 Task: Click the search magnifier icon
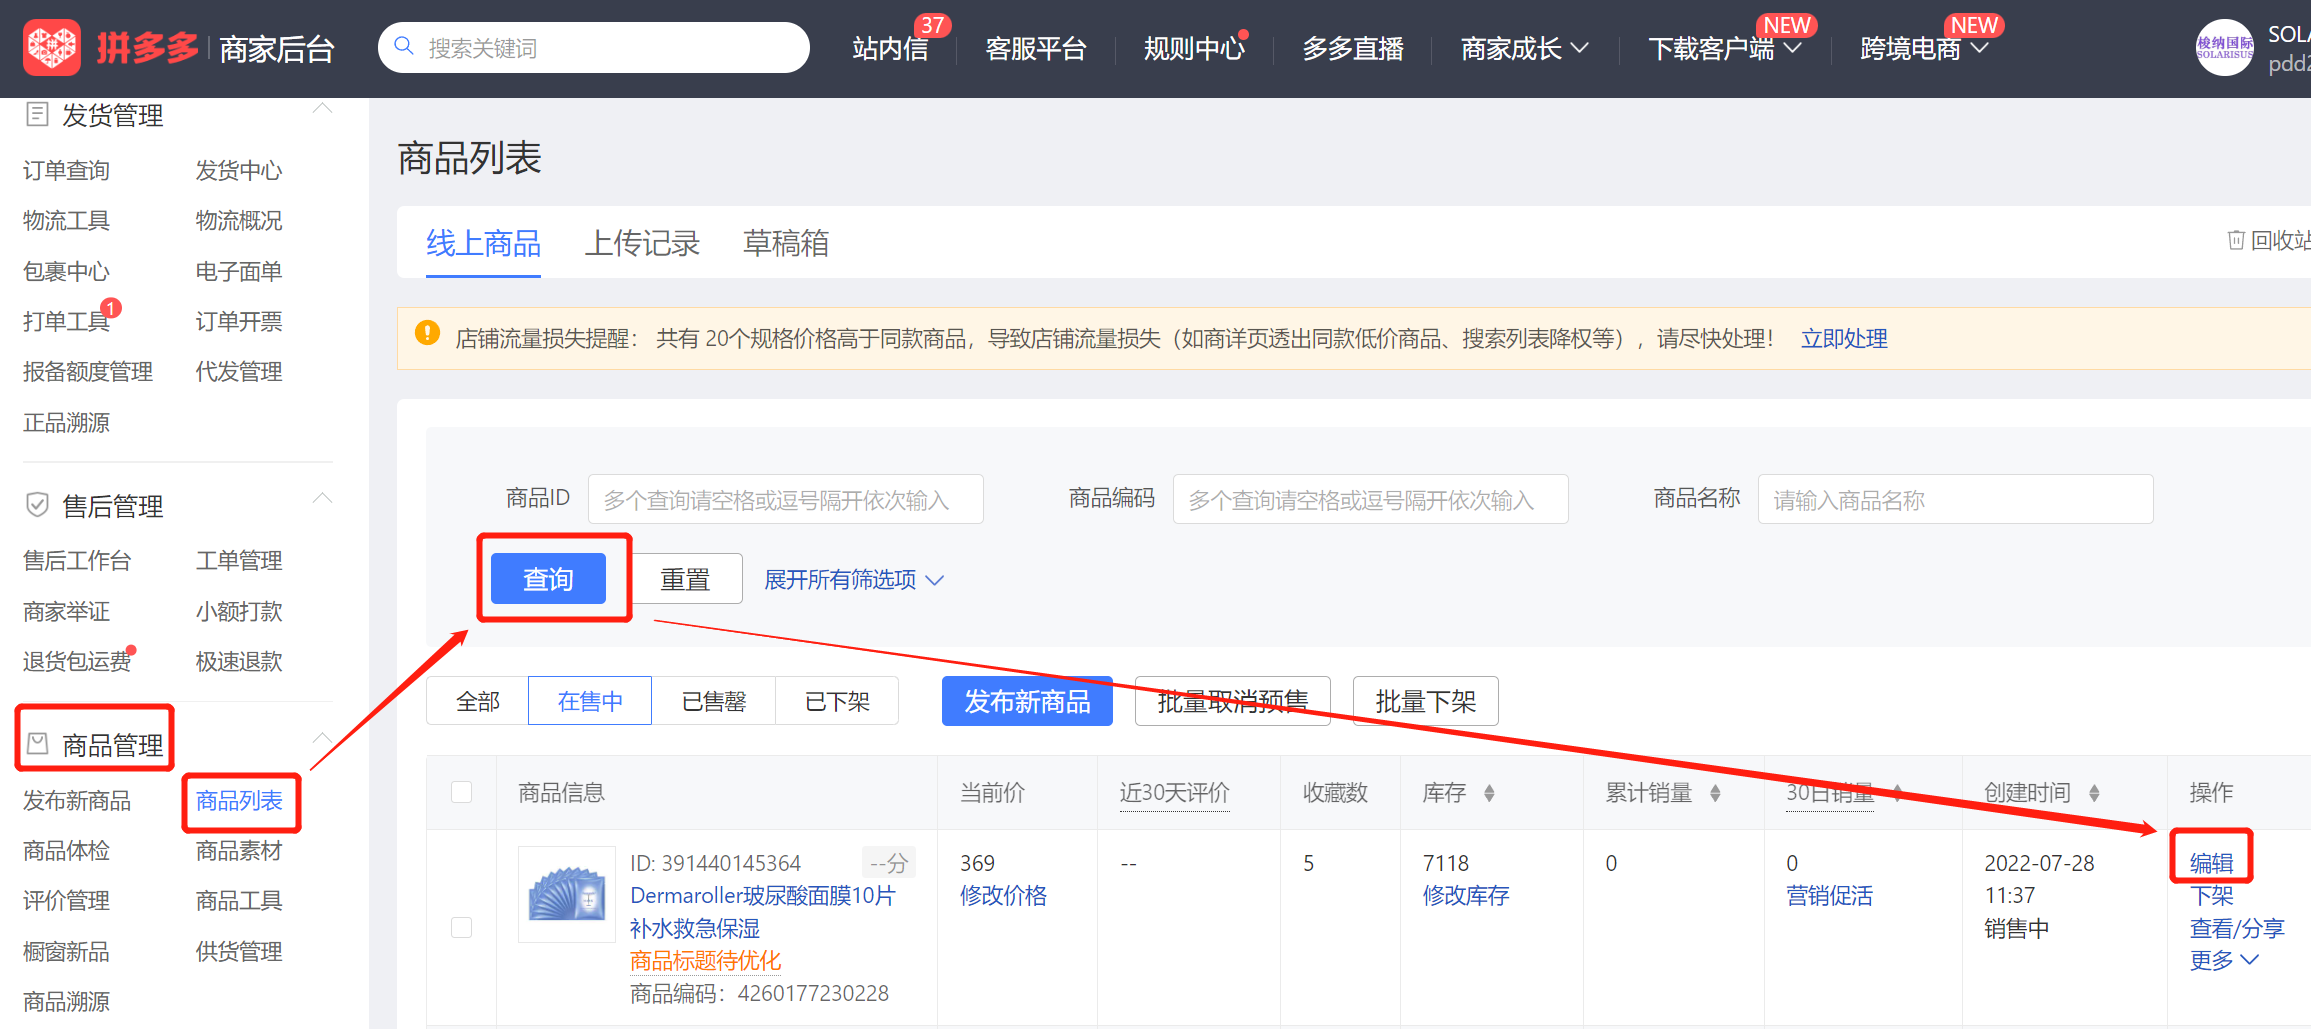click(404, 46)
